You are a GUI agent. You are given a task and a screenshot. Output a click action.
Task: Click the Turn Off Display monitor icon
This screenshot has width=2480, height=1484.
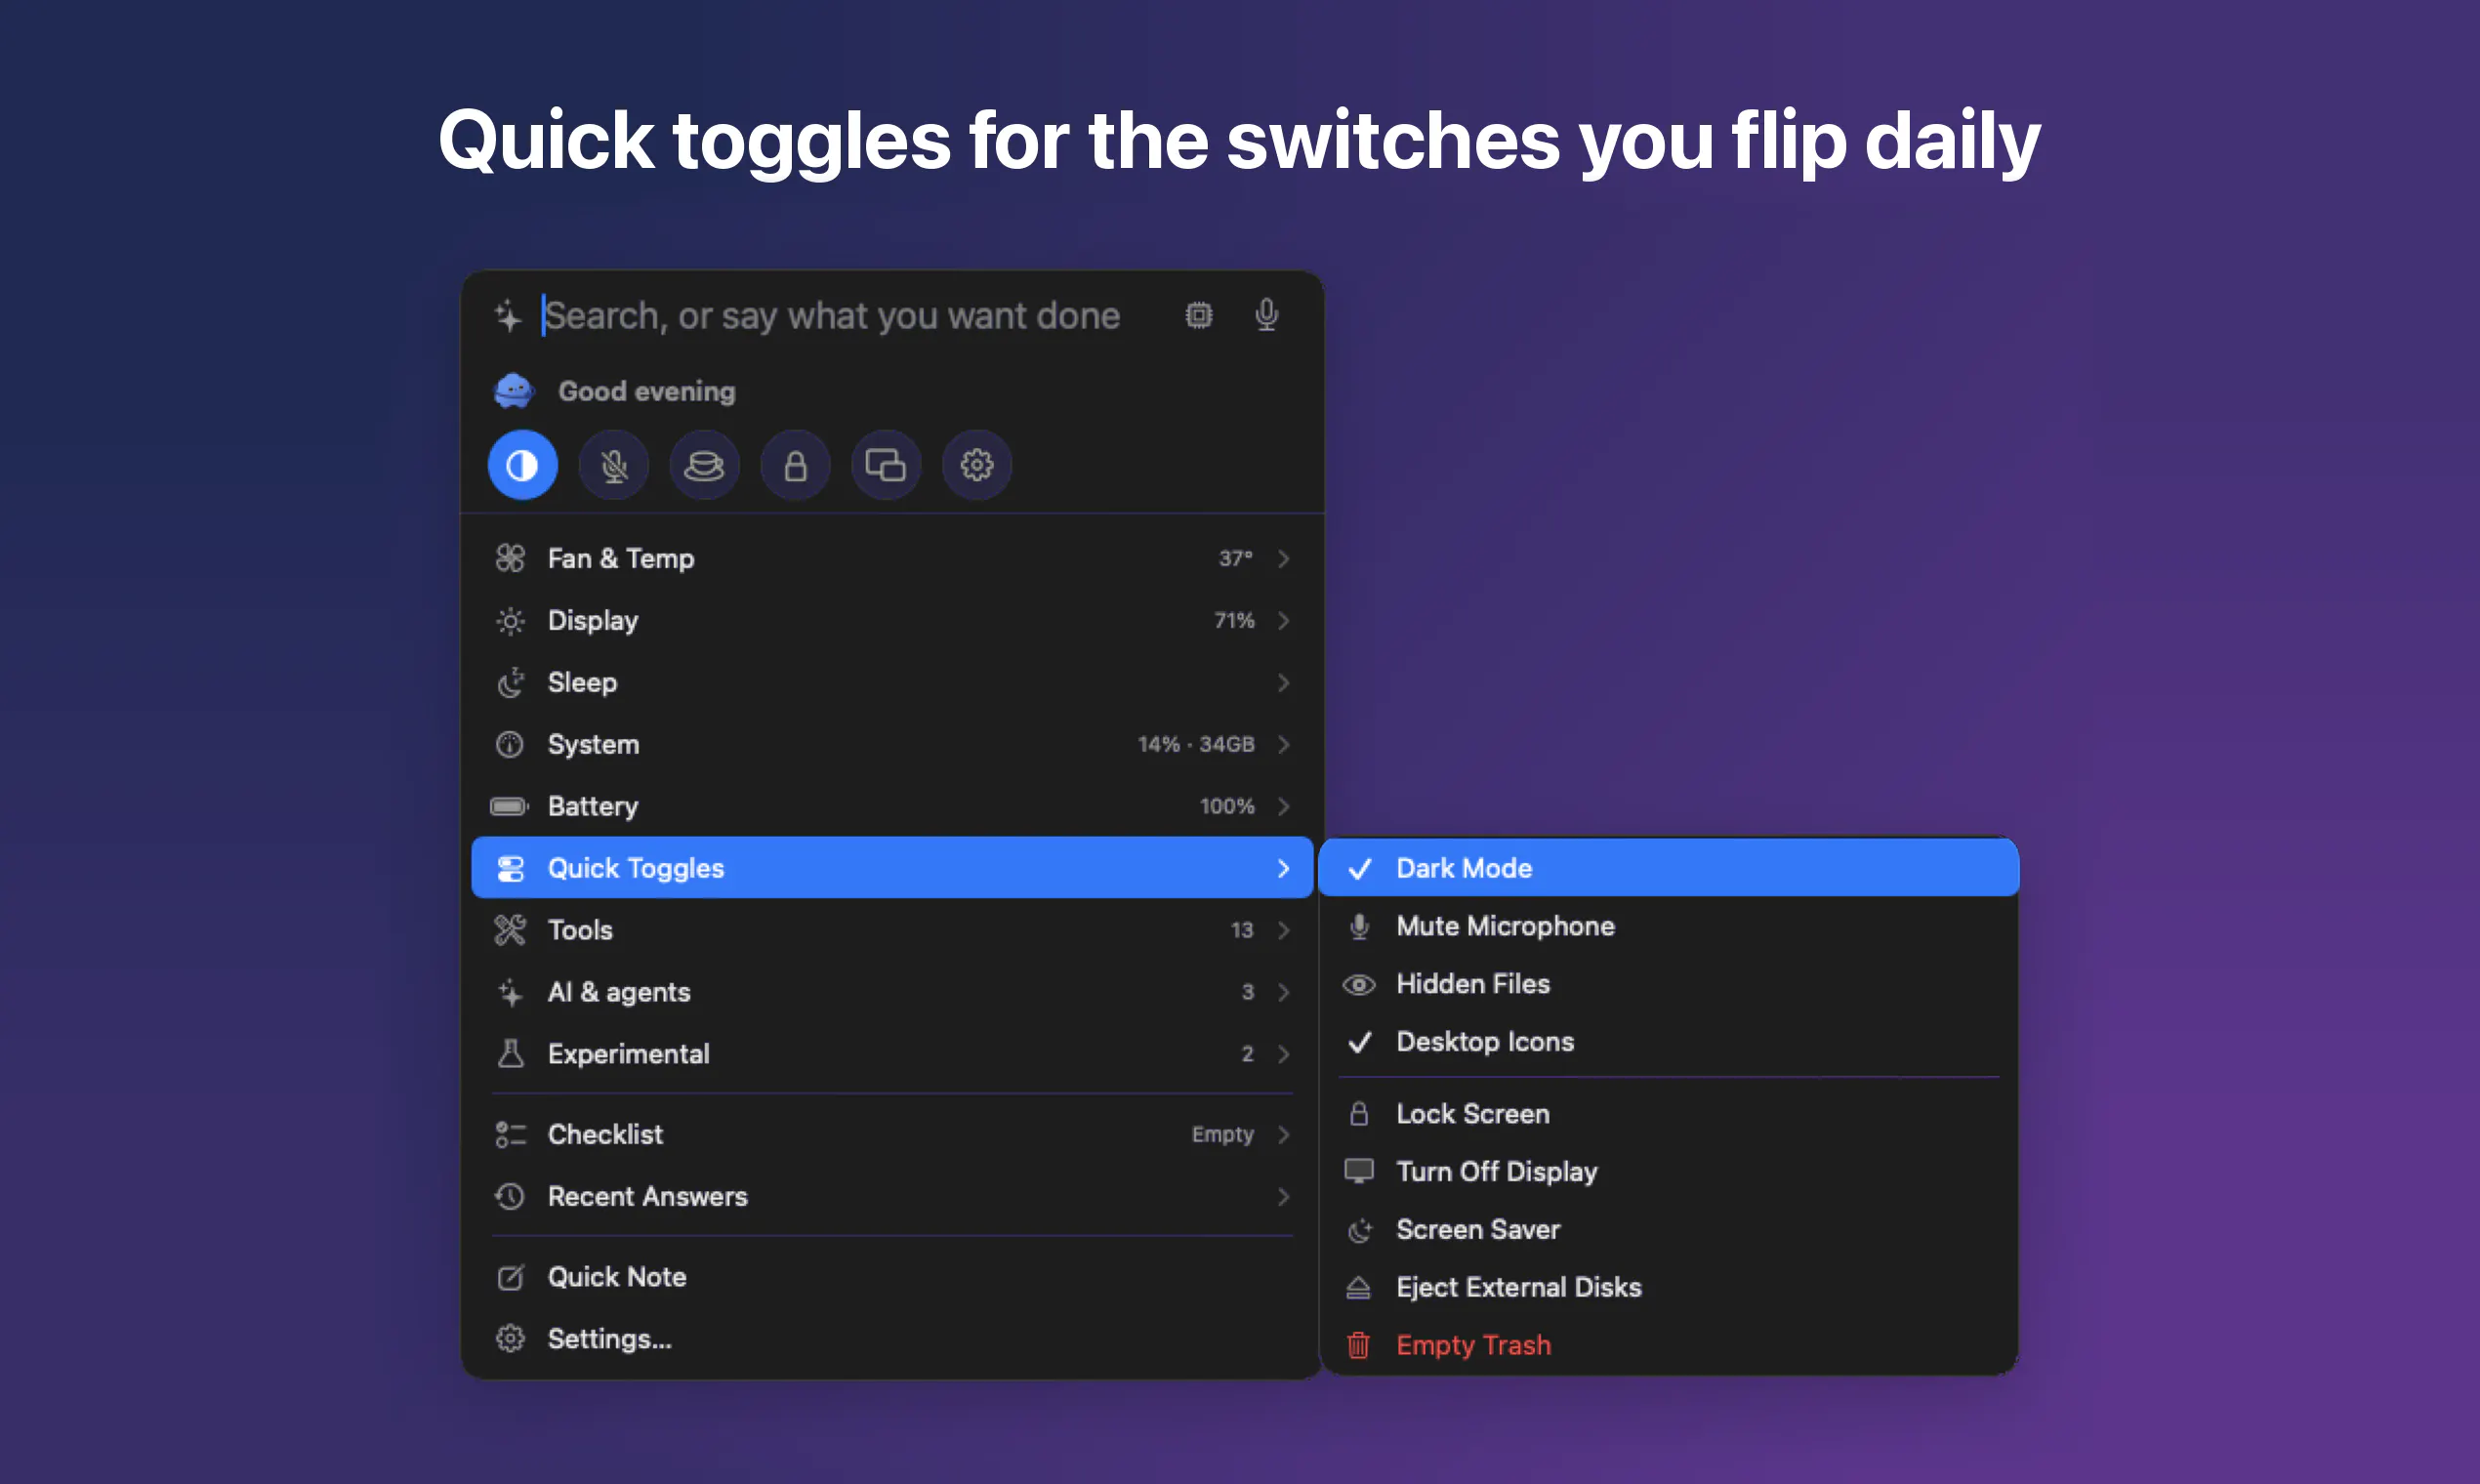point(1358,1171)
